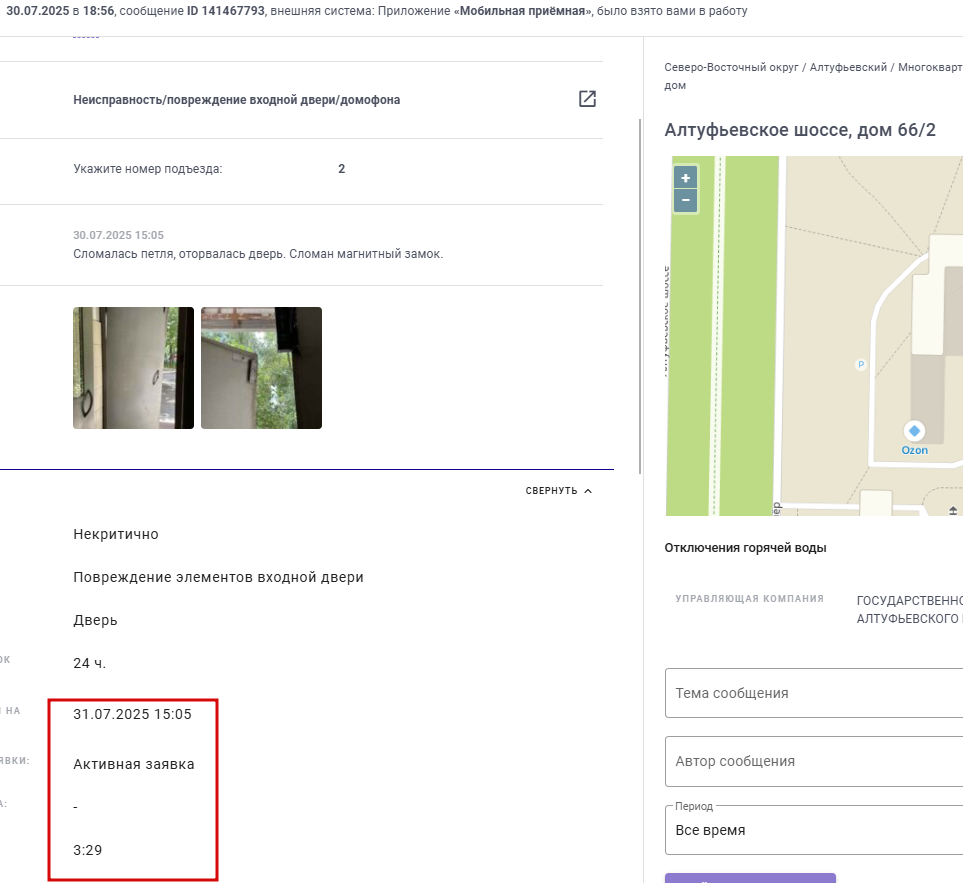Viewport: 963px width, 883px height.
Task: Open issue details in new window icon
Action: click(587, 99)
